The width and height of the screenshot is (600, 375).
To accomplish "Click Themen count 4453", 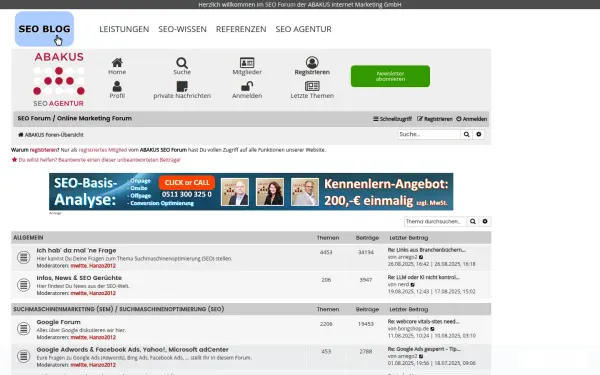I will click(326, 252).
